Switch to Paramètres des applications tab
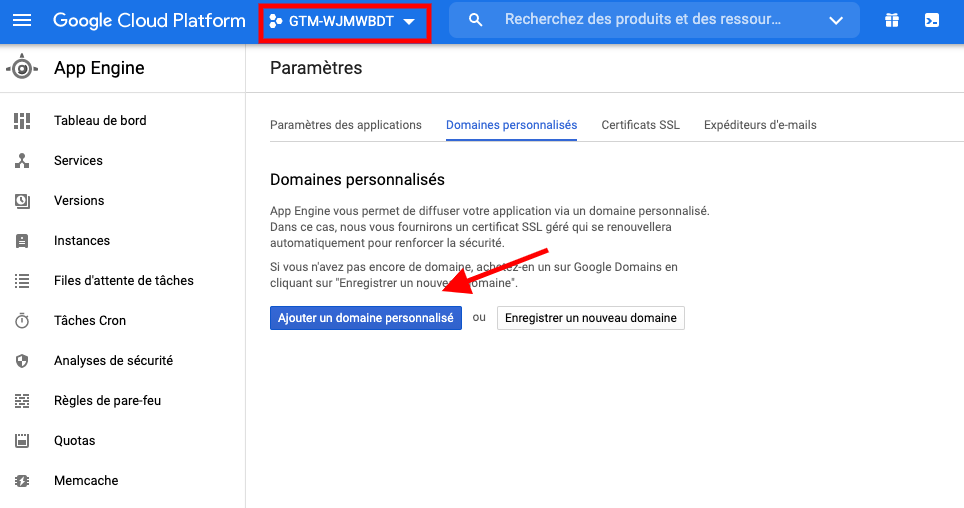The width and height of the screenshot is (964, 508). point(346,125)
